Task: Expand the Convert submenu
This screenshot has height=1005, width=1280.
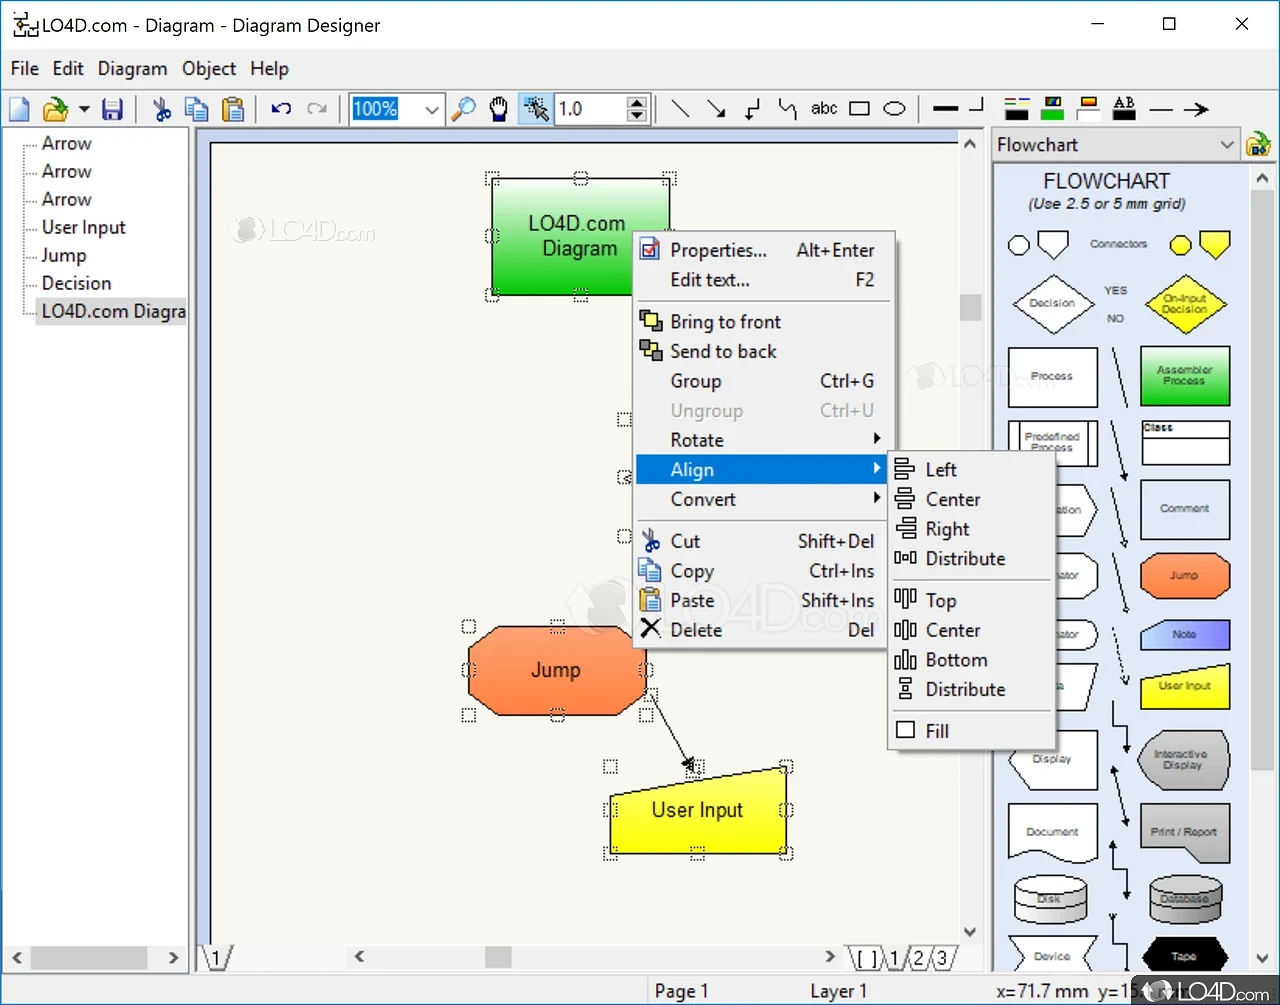Action: tap(764, 499)
